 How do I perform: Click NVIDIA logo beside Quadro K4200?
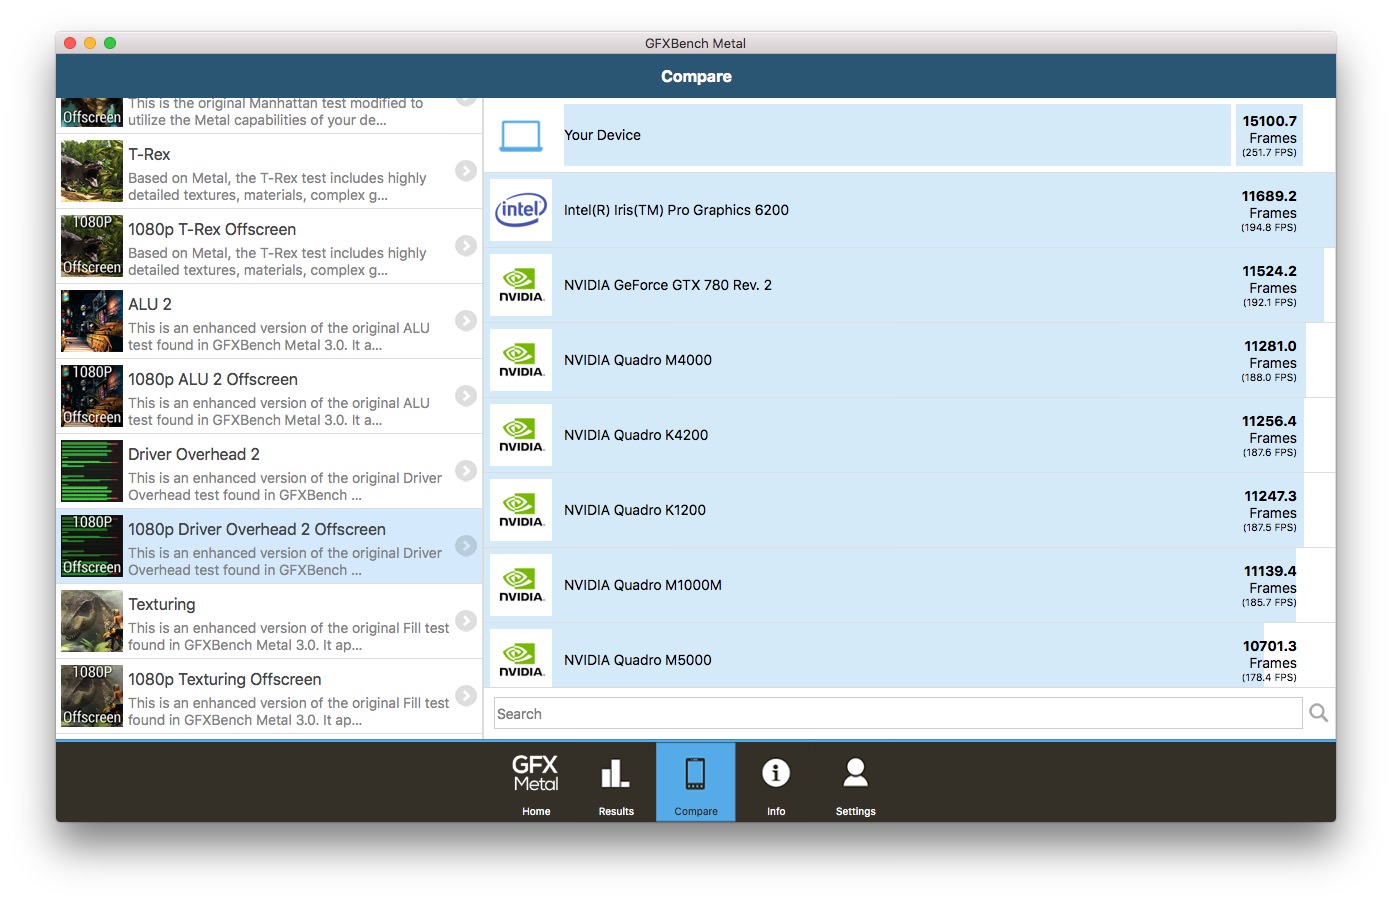[521, 435]
